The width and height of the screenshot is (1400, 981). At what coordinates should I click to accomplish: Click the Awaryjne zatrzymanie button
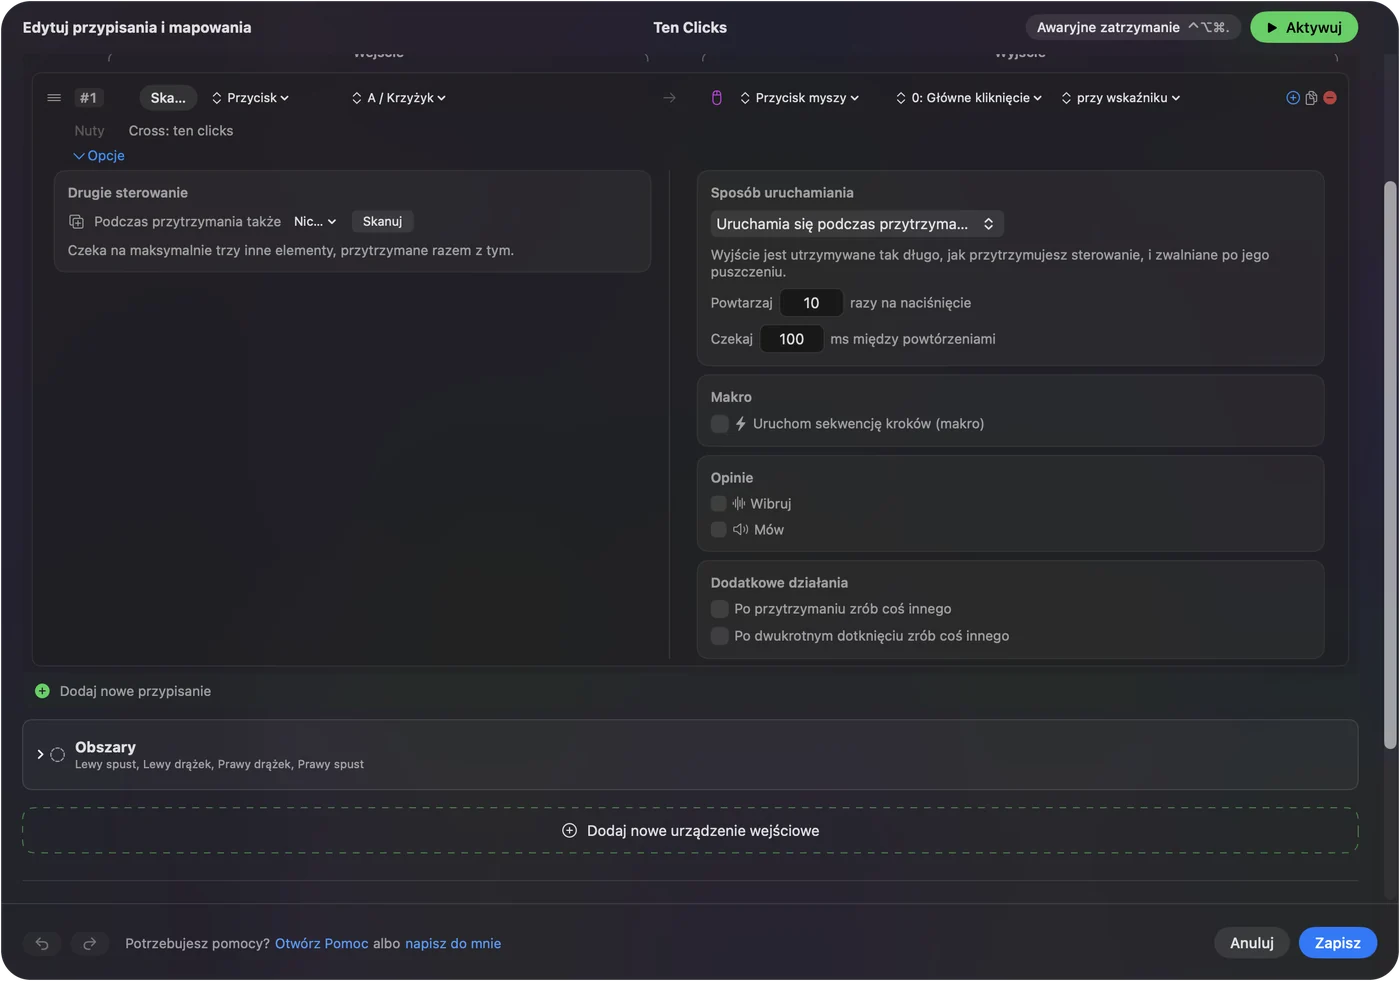tap(1133, 28)
